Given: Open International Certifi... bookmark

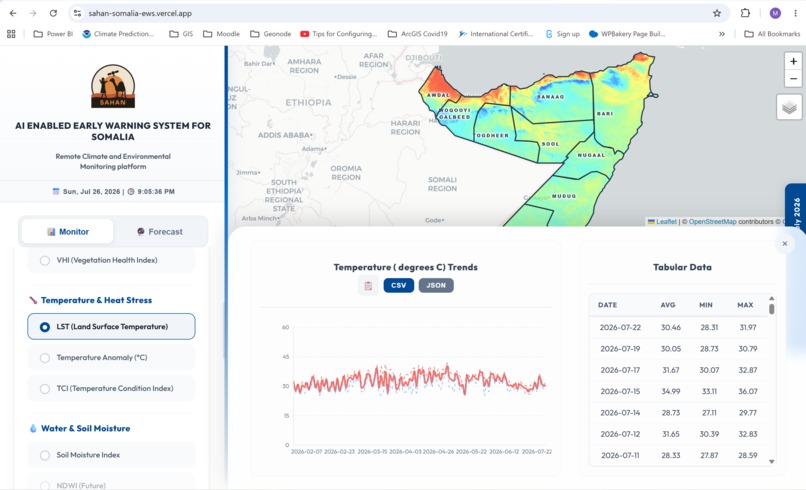Looking at the screenshot, I should pyautogui.click(x=496, y=34).
